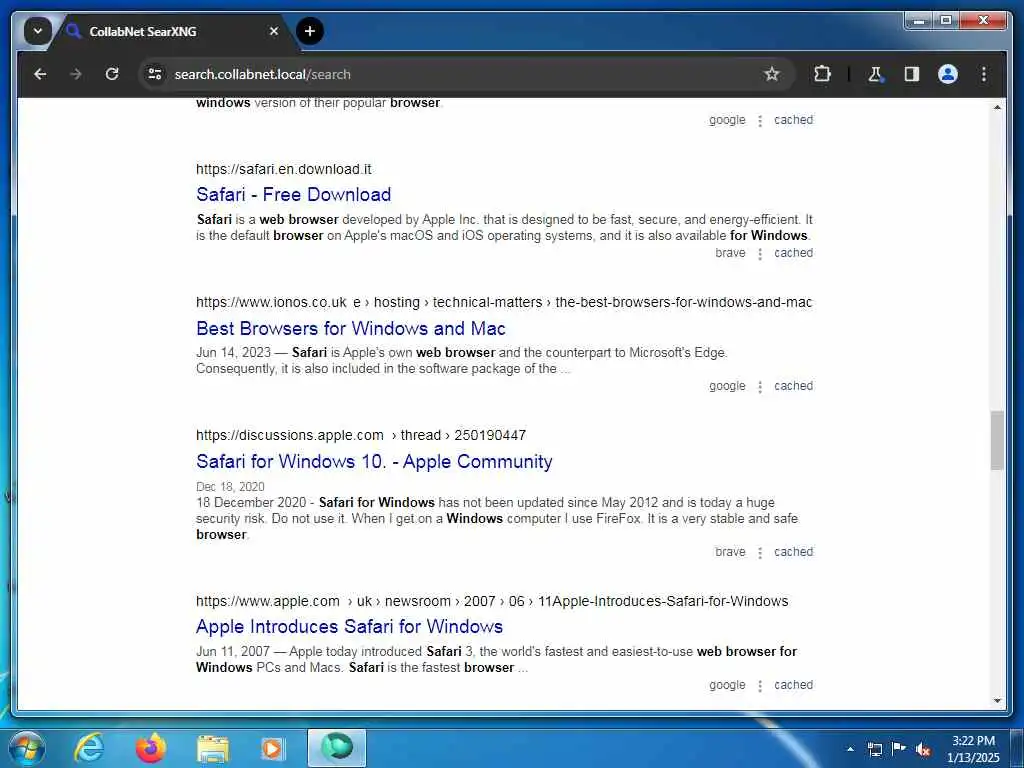Click the network tray icon

(x=874, y=749)
